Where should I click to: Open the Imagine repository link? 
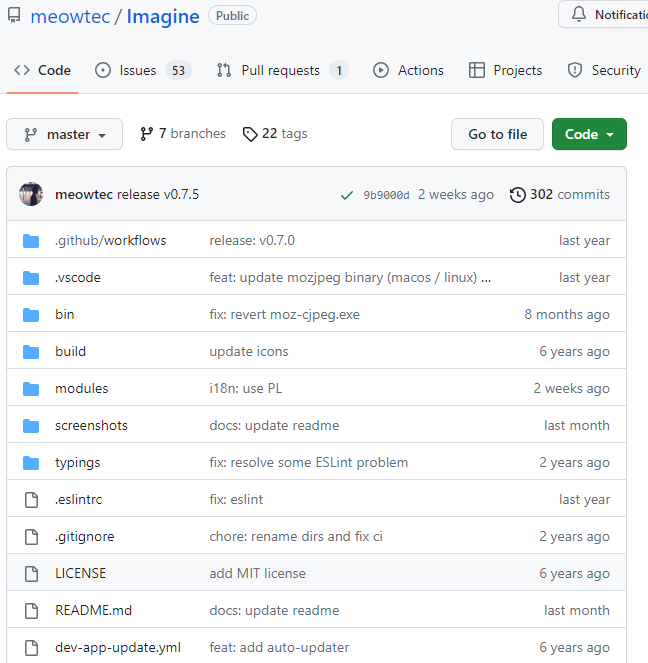click(163, 16)
